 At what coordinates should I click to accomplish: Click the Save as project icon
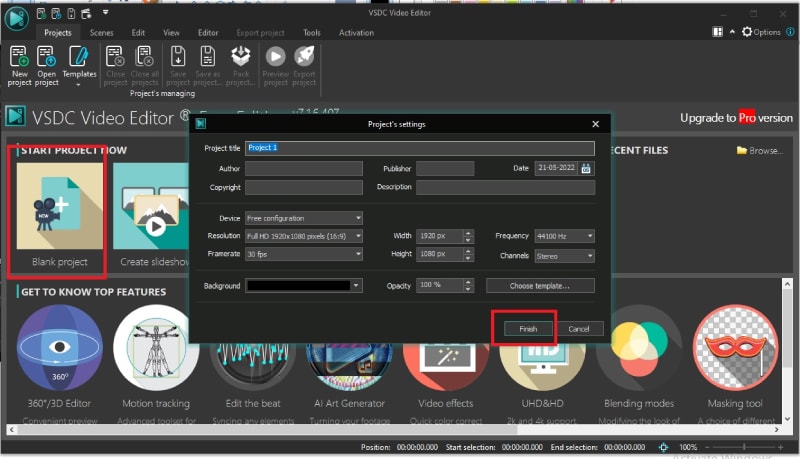tap(207, 57)
